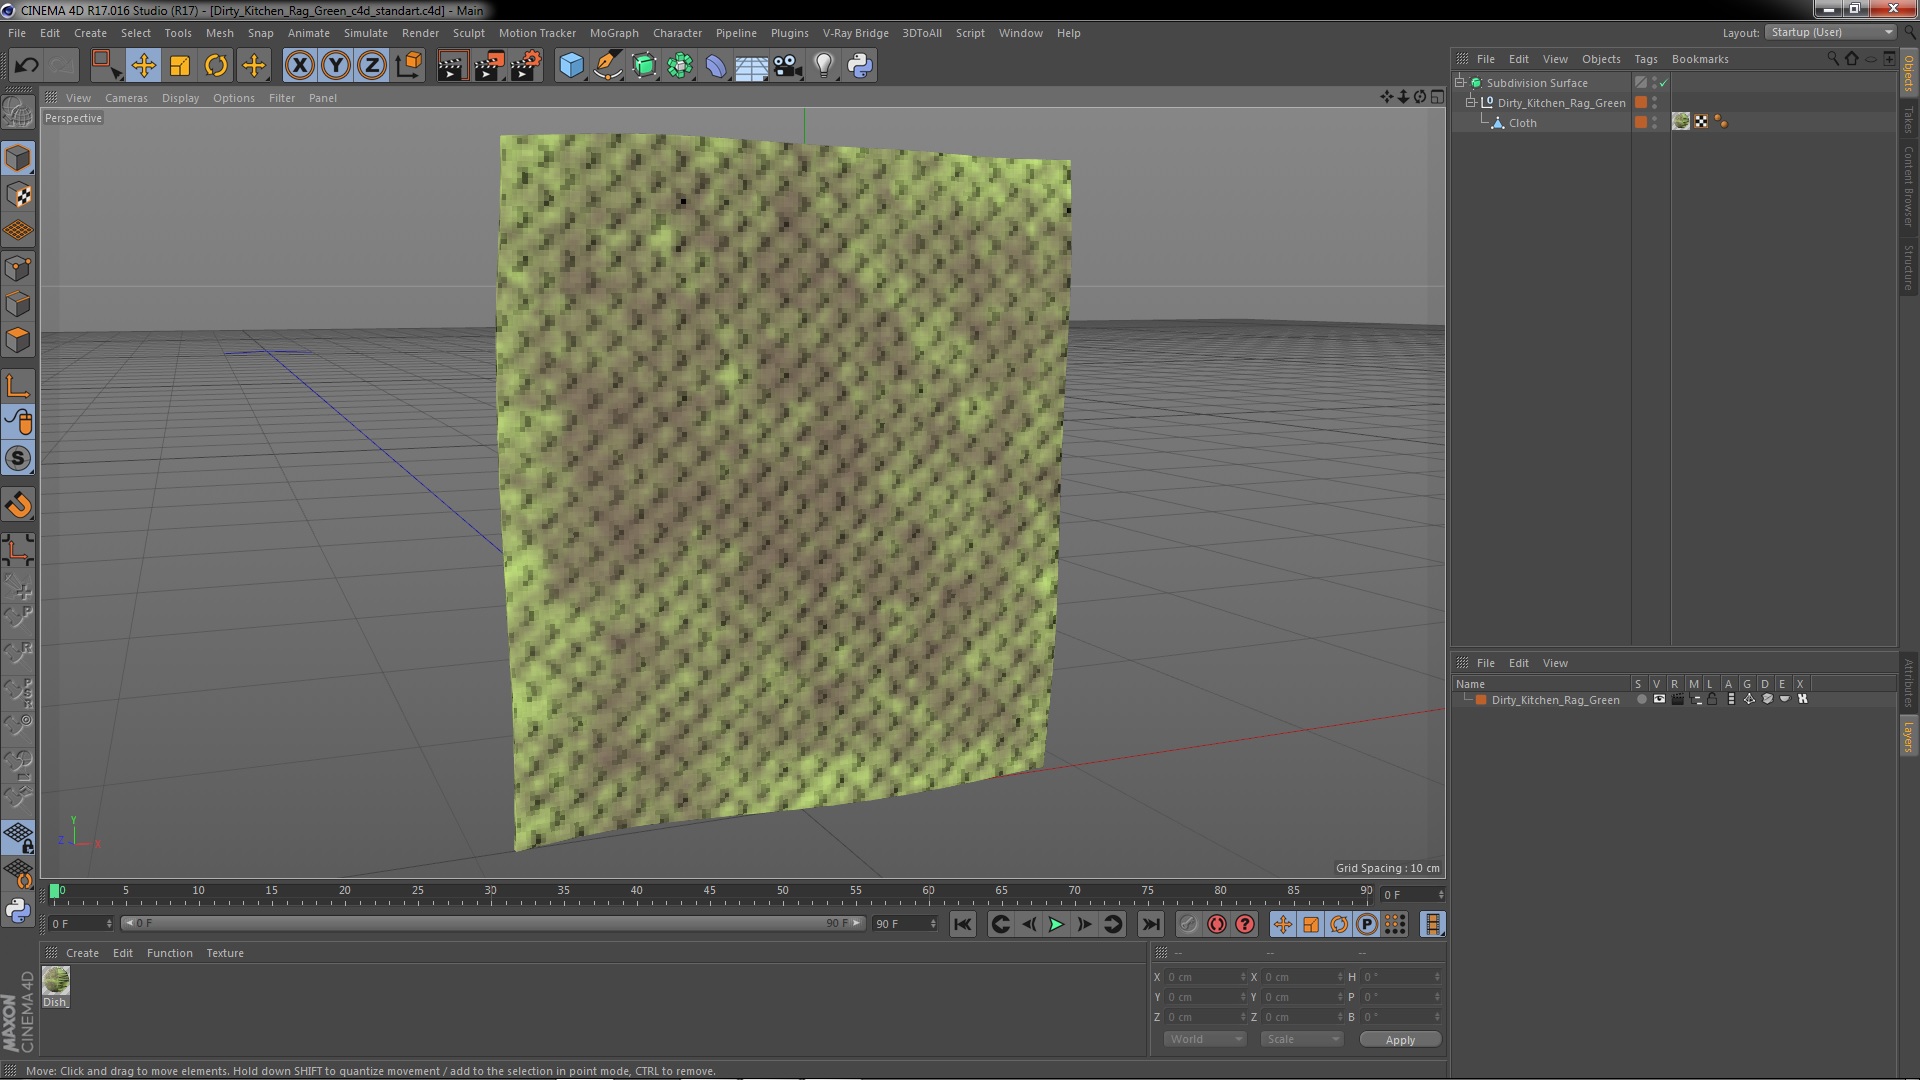Open the Sculpt menu
The width and height of the screenshot is (1920, 1080).
(x=468, y=33)
